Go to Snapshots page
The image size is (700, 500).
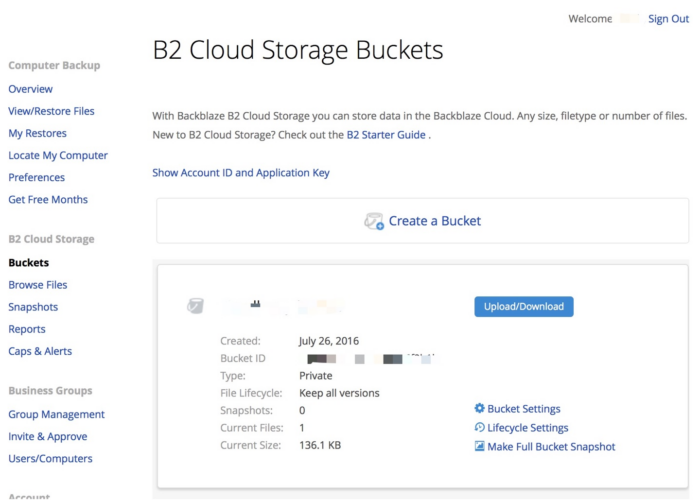click(33, 307)
